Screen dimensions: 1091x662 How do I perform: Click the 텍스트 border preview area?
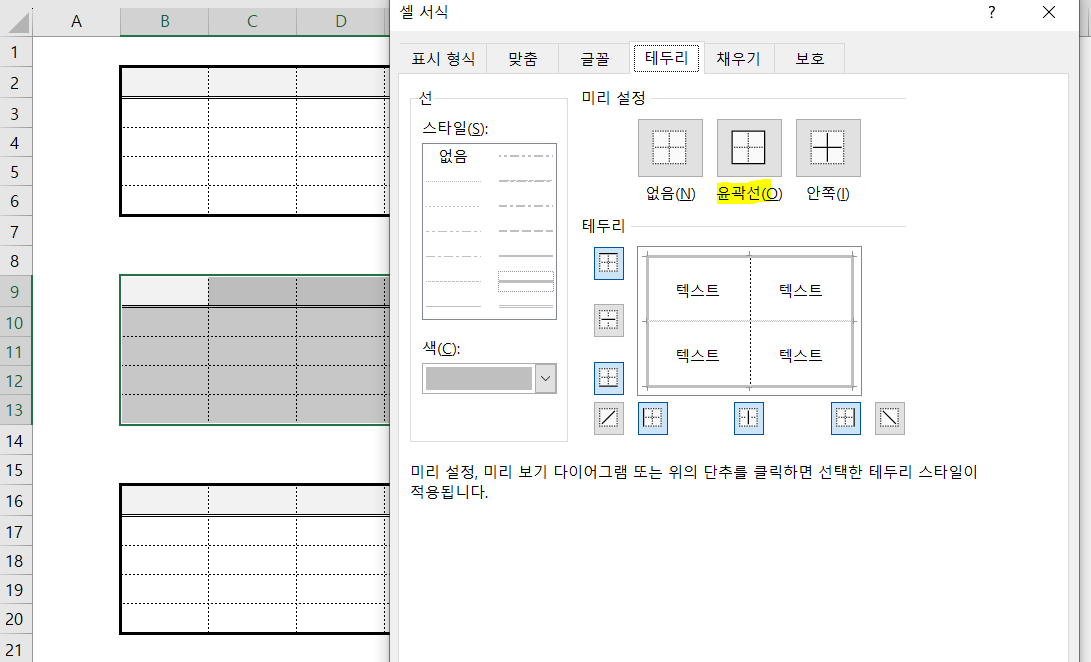click(749, 320)
